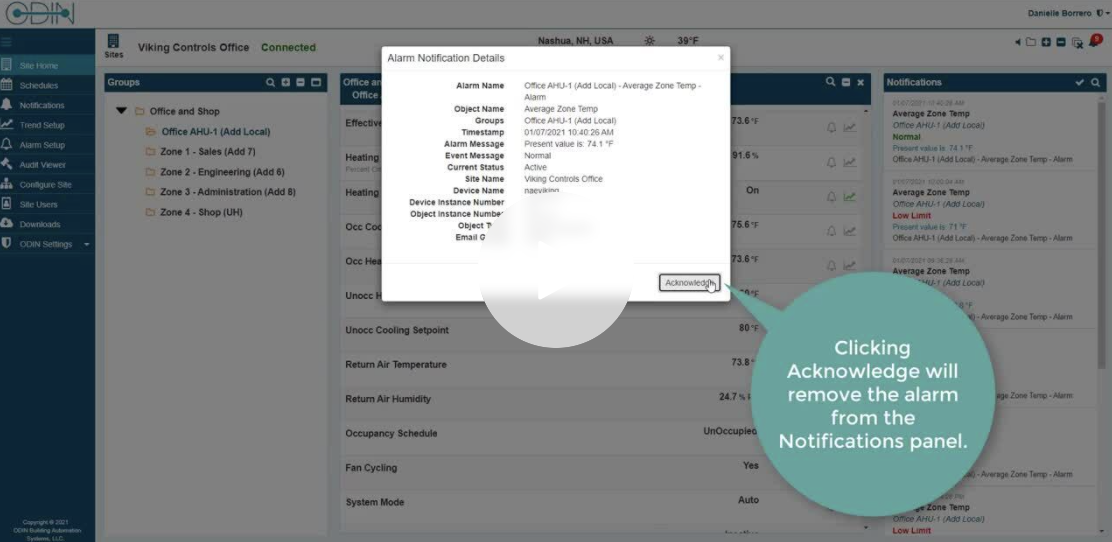Collapse the Office and Shop tree node

point(121,111)
